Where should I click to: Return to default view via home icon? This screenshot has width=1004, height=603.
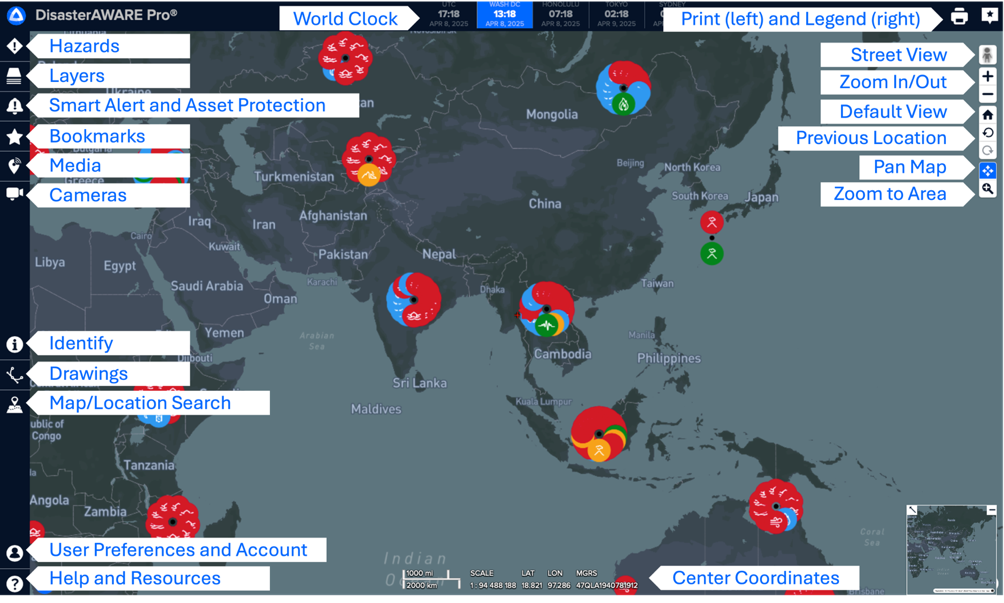tap(987, 115)
